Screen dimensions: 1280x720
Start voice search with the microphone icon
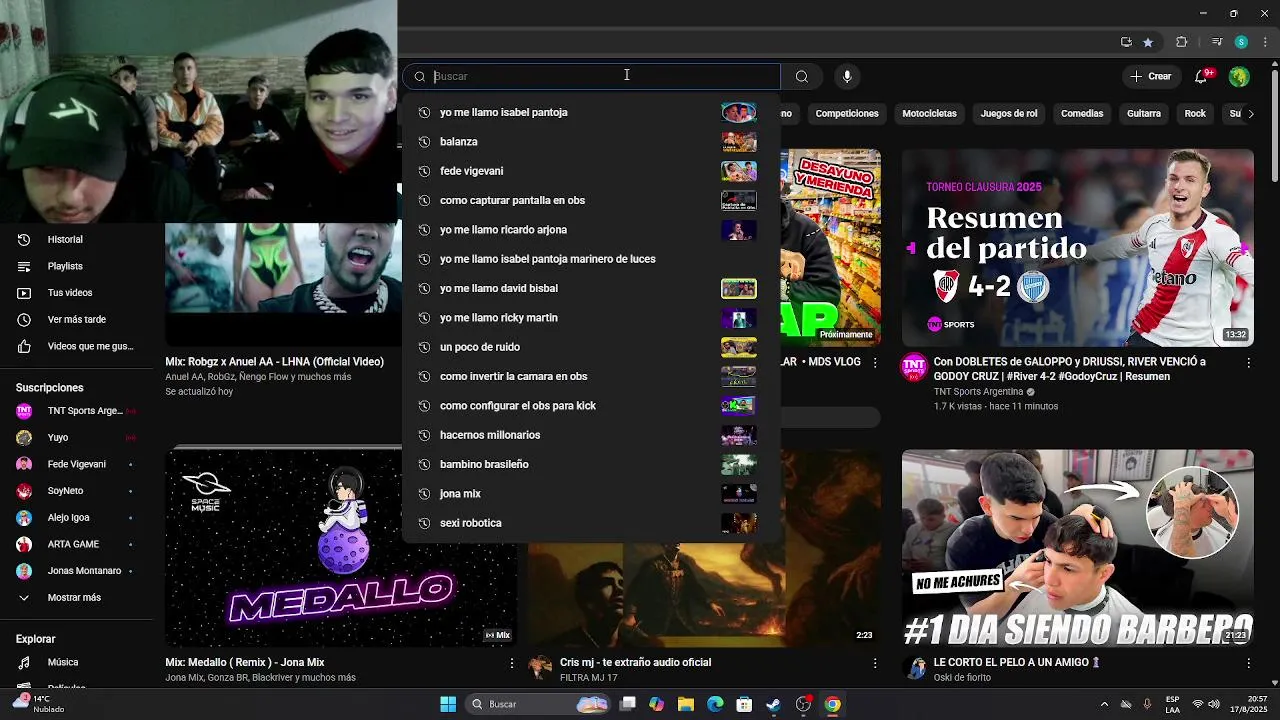847,76
